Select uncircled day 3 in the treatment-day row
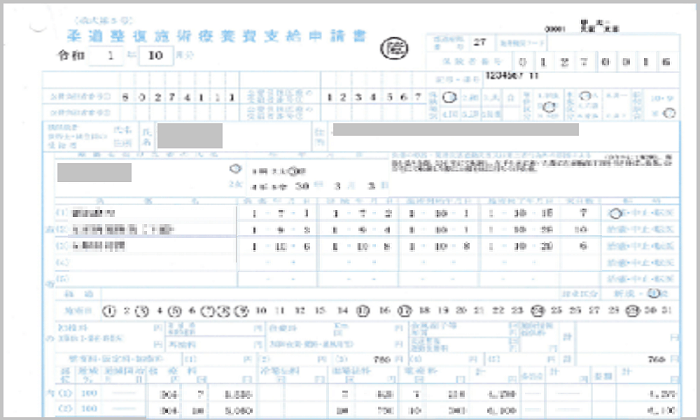This screenshot has height=420, width=700. coord(144,311)
